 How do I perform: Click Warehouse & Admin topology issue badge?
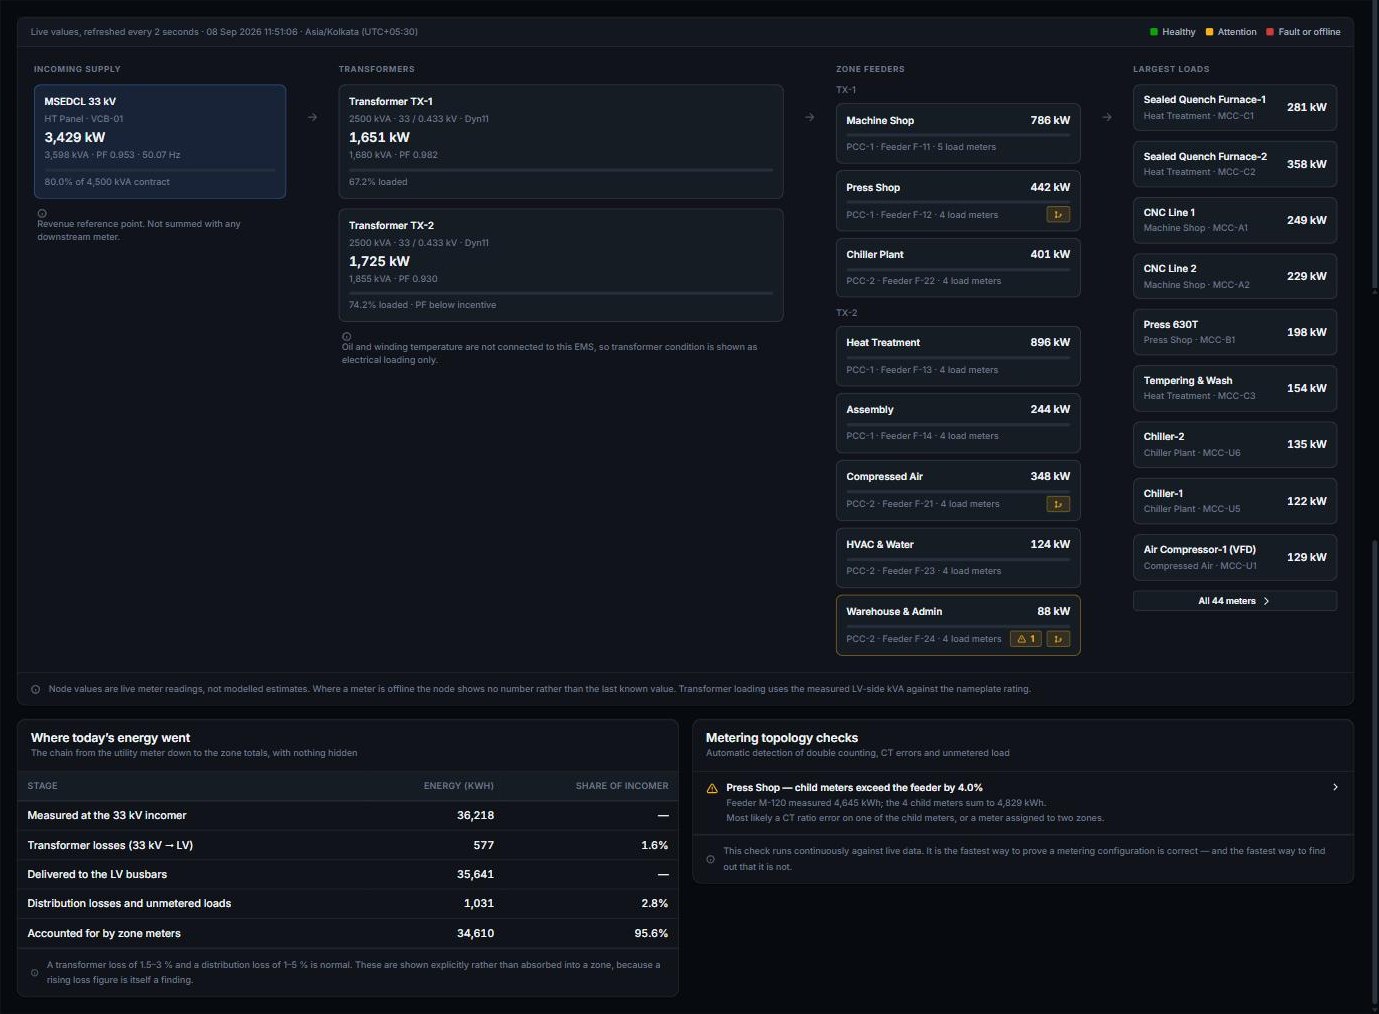tap(1058, 638)
